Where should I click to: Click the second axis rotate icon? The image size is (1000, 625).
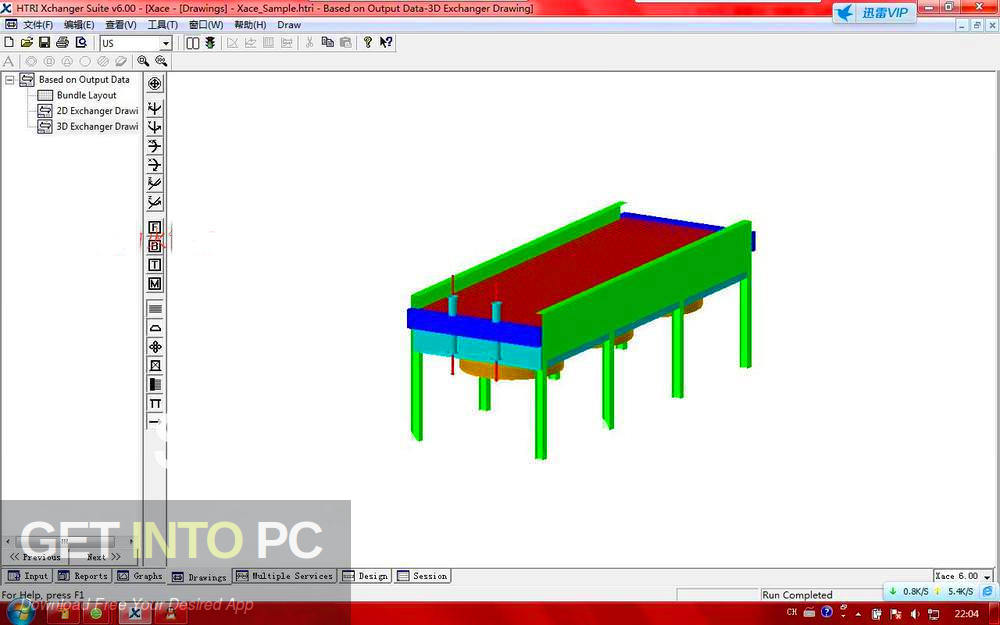click(154, 128)
